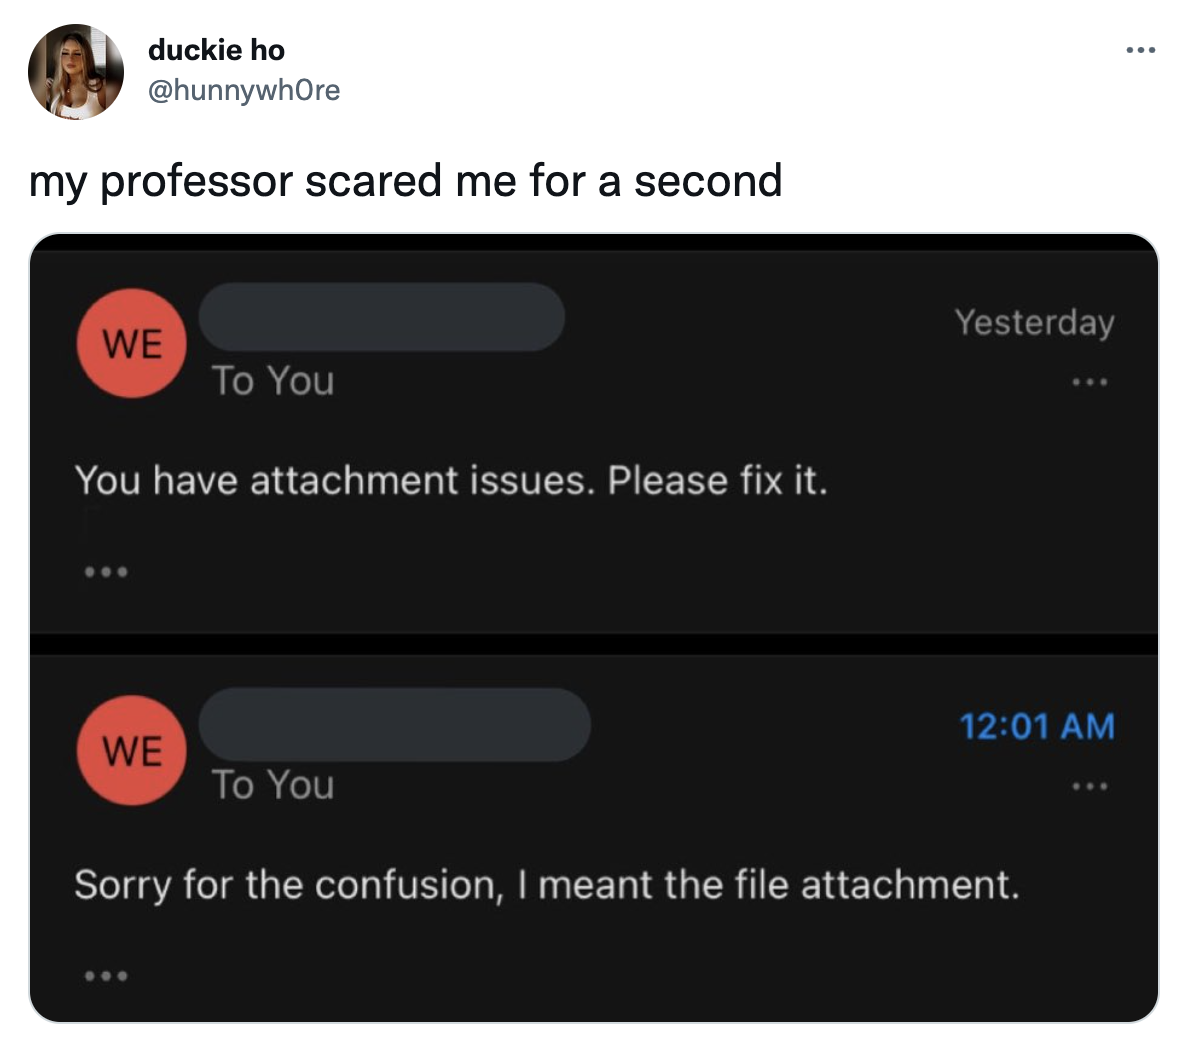This screenshot has width=1190, height=1052.
Task: Expand the redacted sender name field
Action: (383, 316)
